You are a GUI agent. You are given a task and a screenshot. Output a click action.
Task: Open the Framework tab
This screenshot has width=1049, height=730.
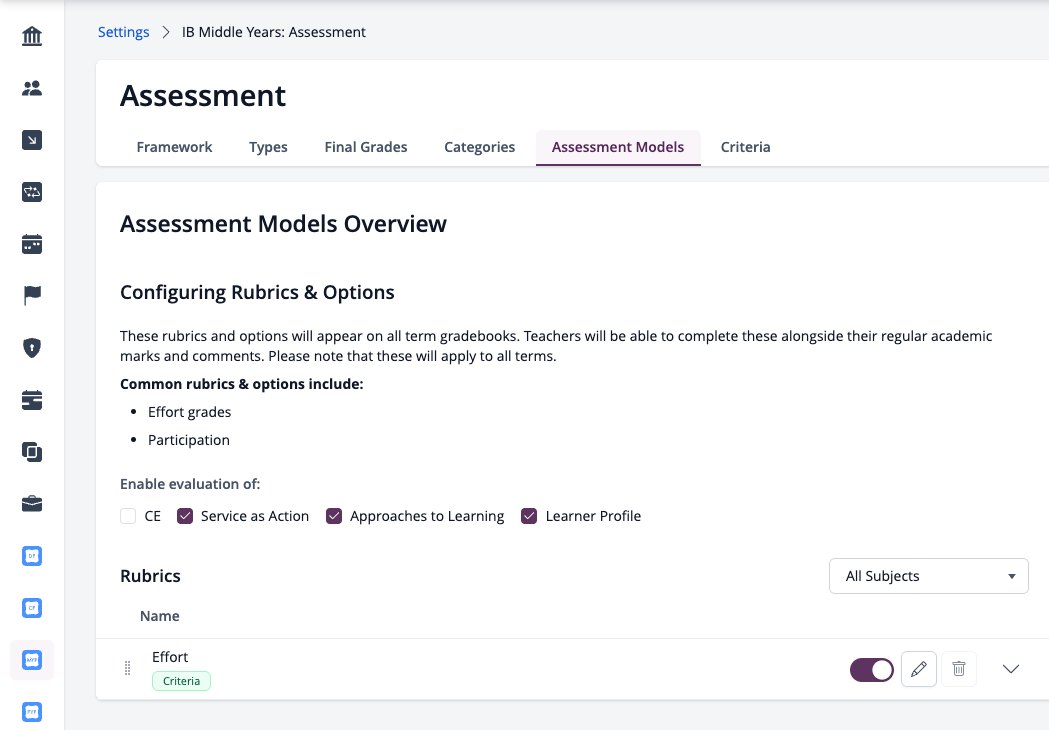[x=174, y=147]
